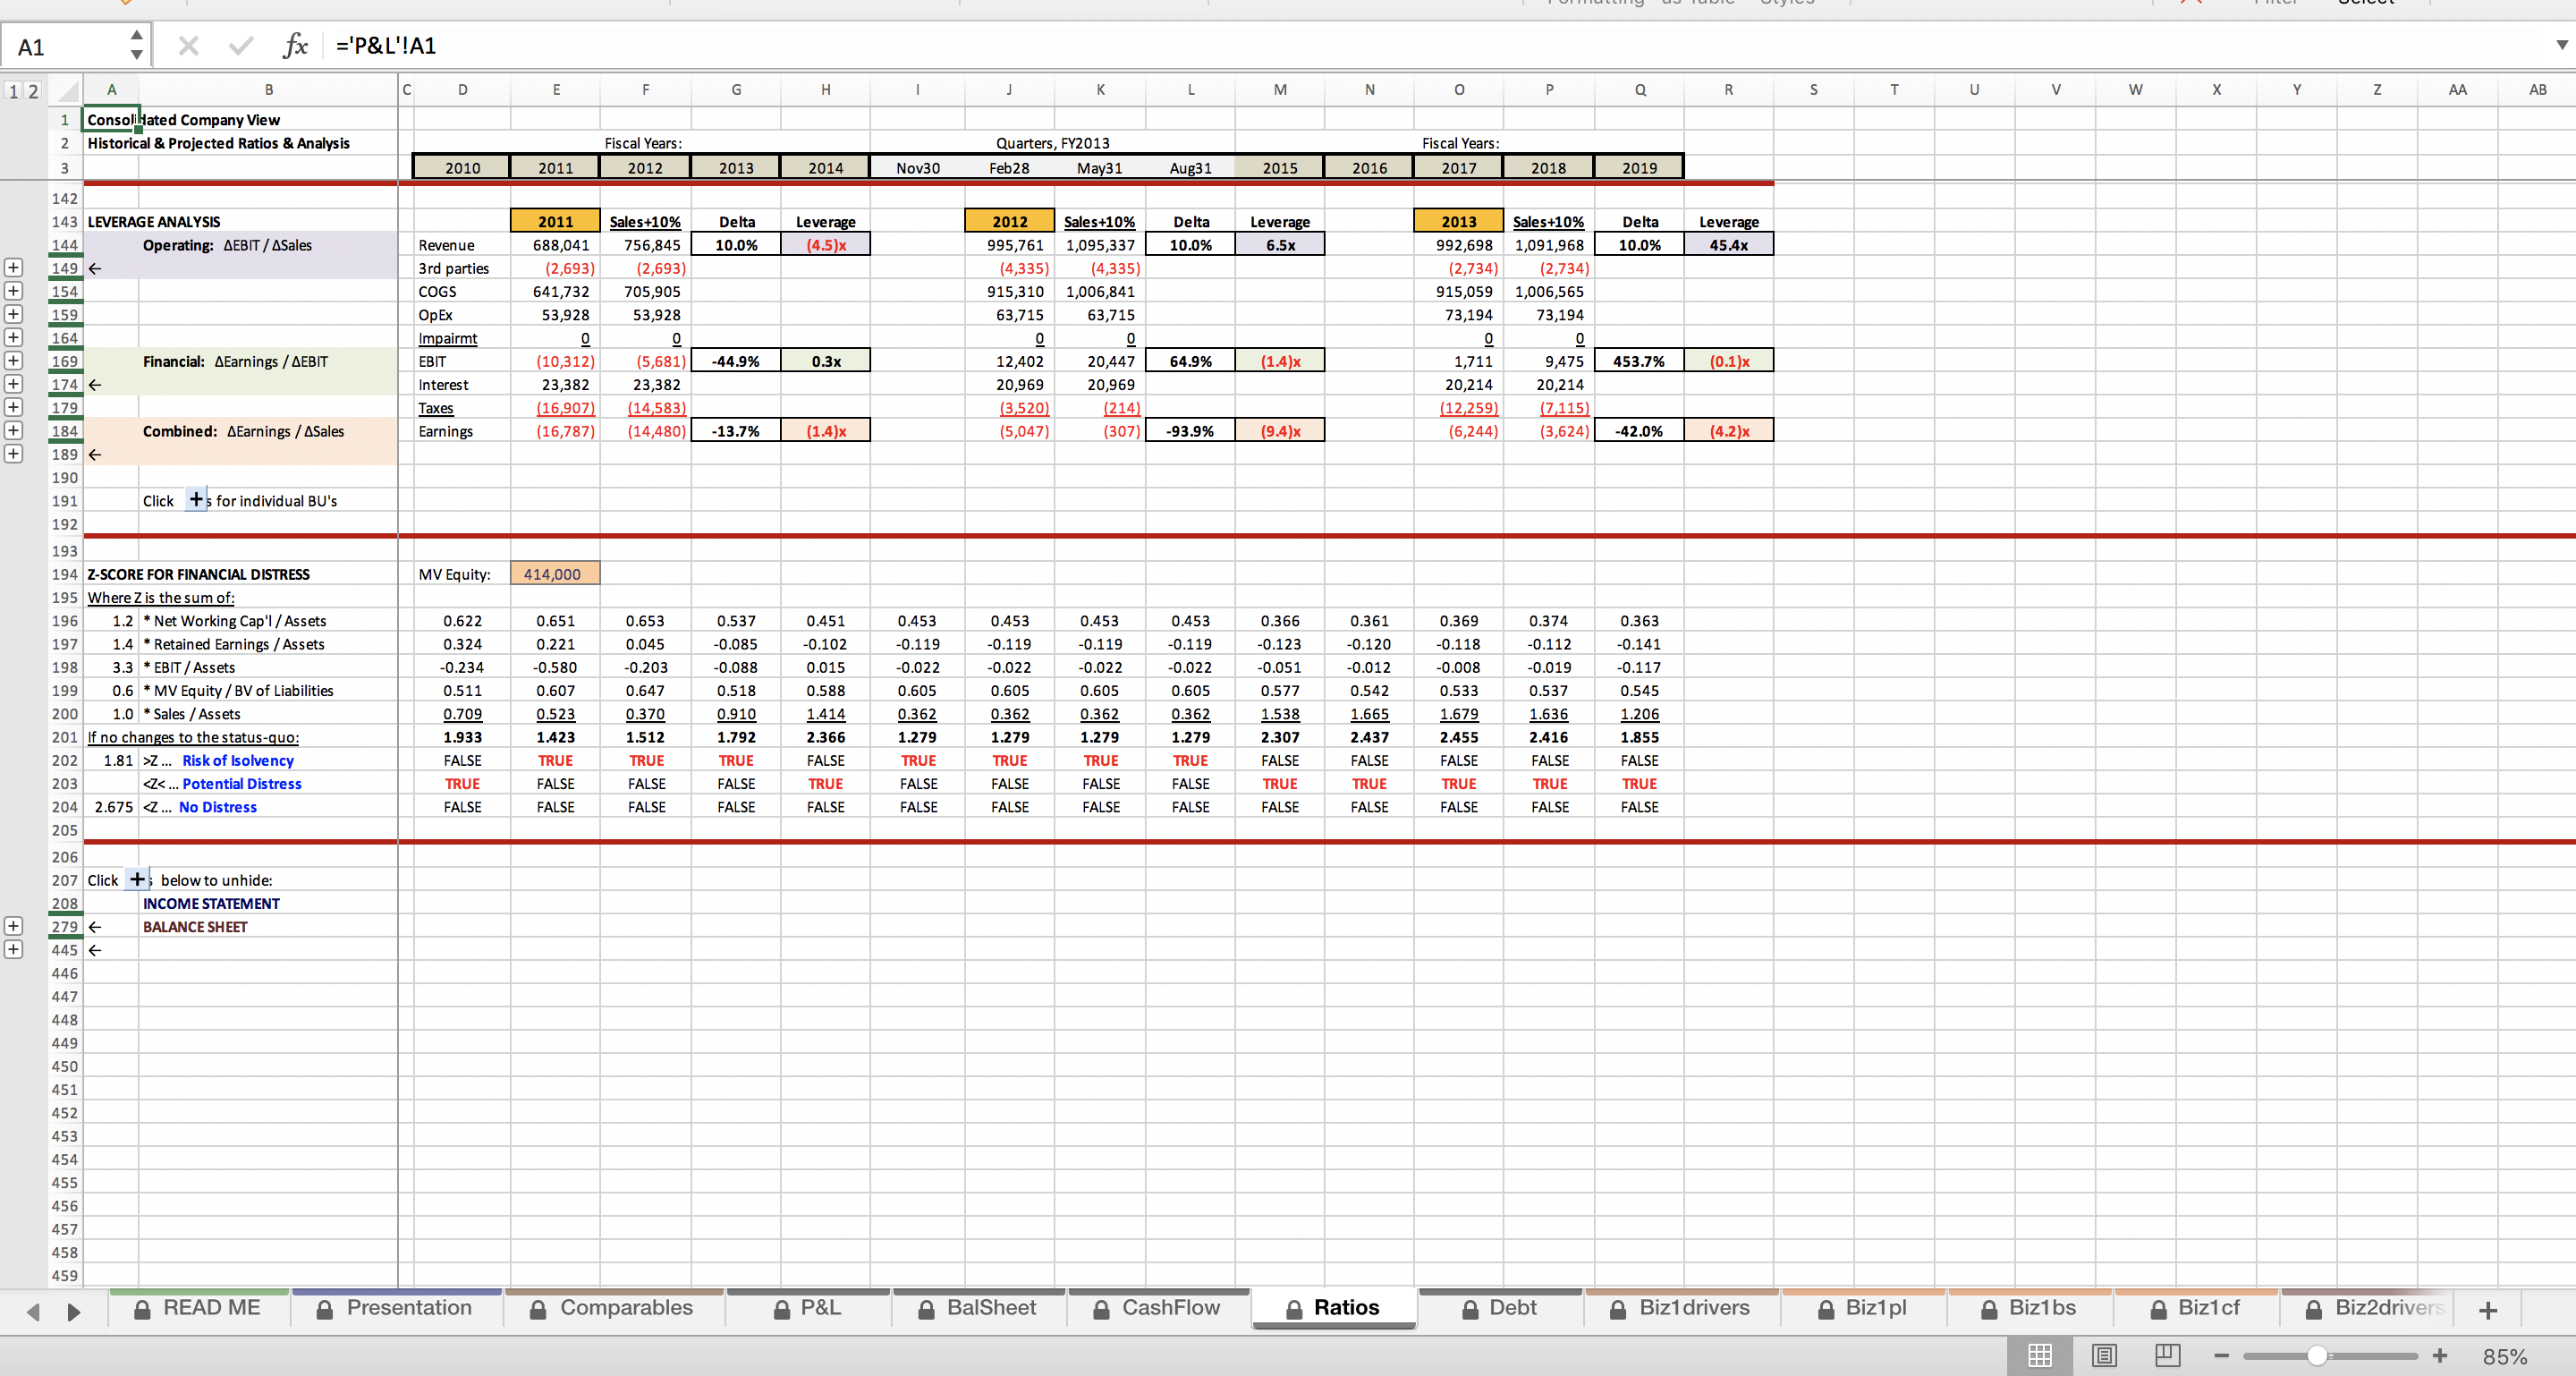This screenshot has height=1376, width=2576.
Task: Open the Biz1drivers sheet tab
Action: [x=1681, y=1308]
